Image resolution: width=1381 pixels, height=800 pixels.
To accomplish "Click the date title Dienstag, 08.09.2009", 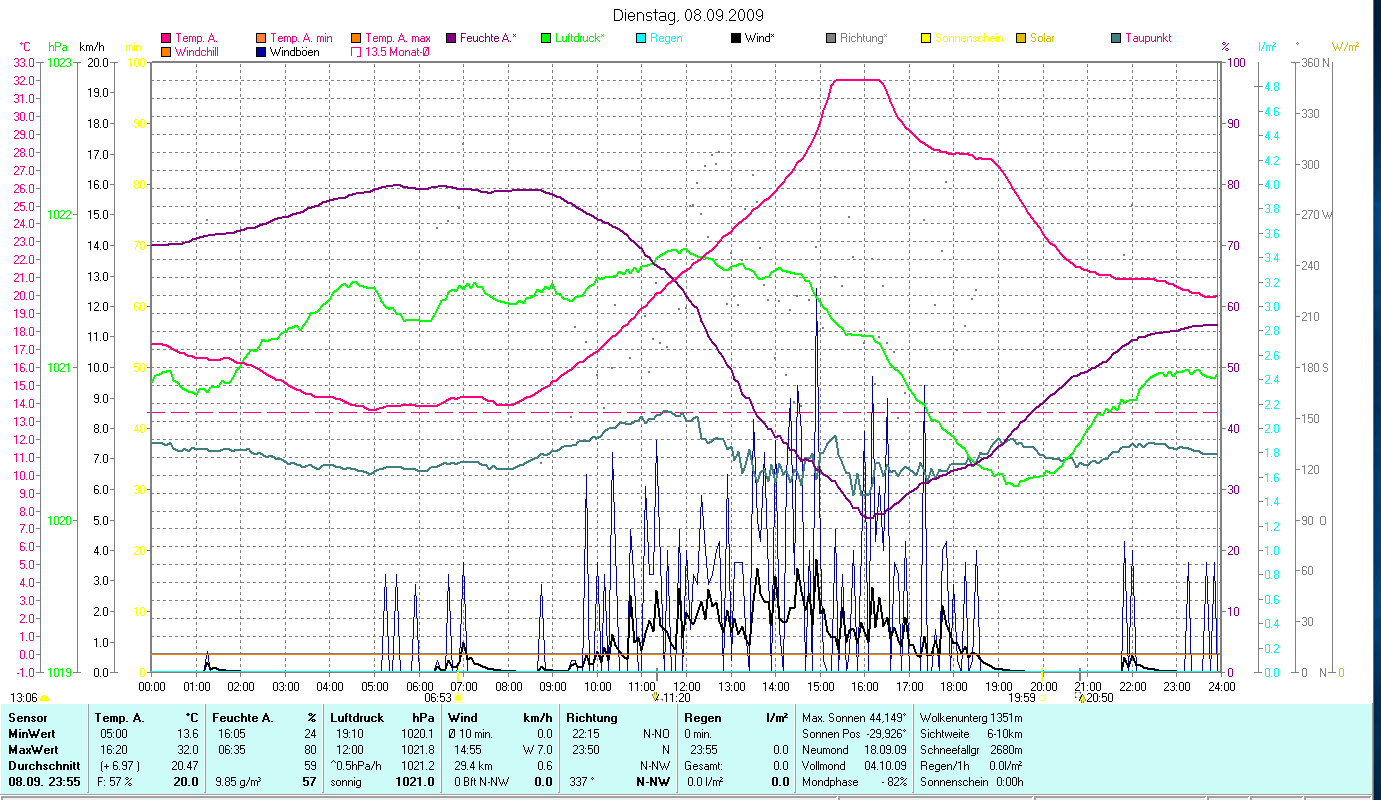I will pos(687,16).
